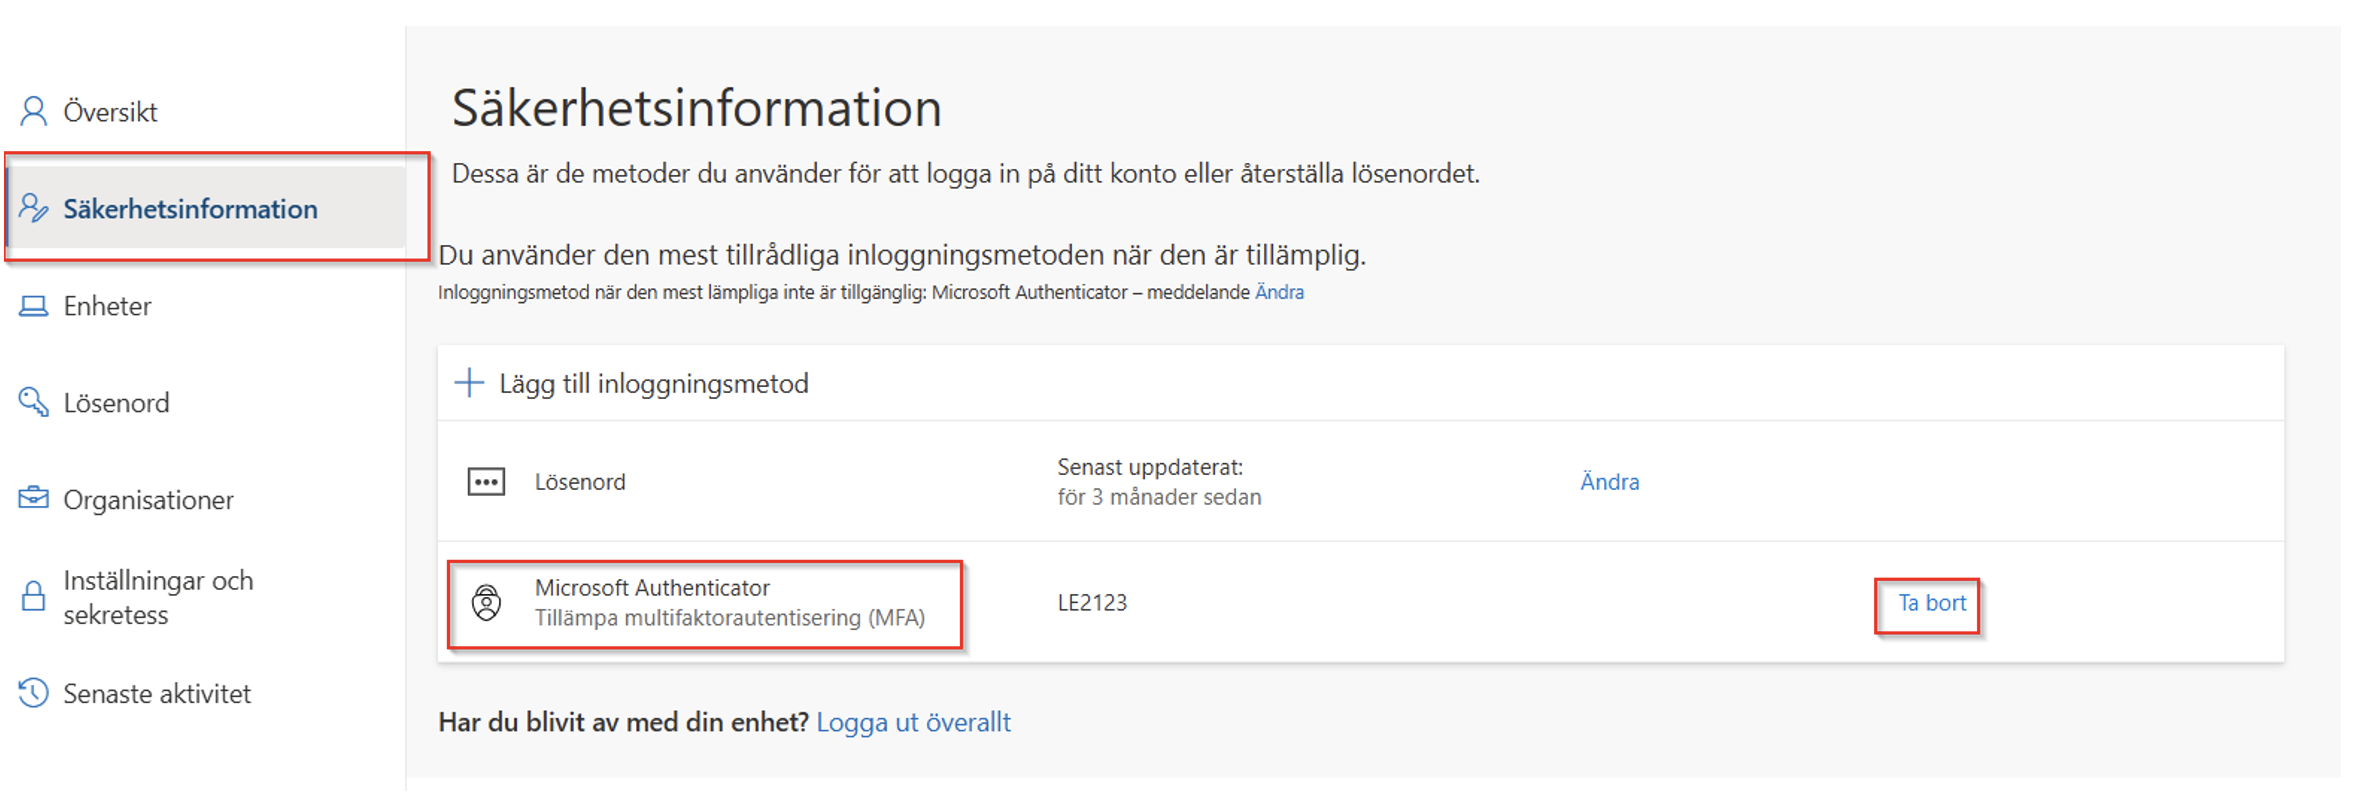Click the plus icon to add sign-in method
The height and width of the screenshot is (806, 2354).
click(x=469, y=383)
